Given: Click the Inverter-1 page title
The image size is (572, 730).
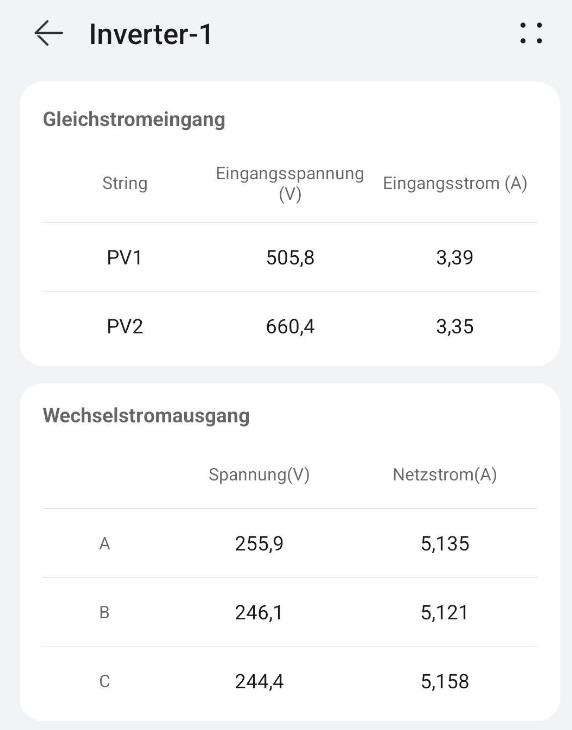Looking at the screenshot, I should [150, 34].
